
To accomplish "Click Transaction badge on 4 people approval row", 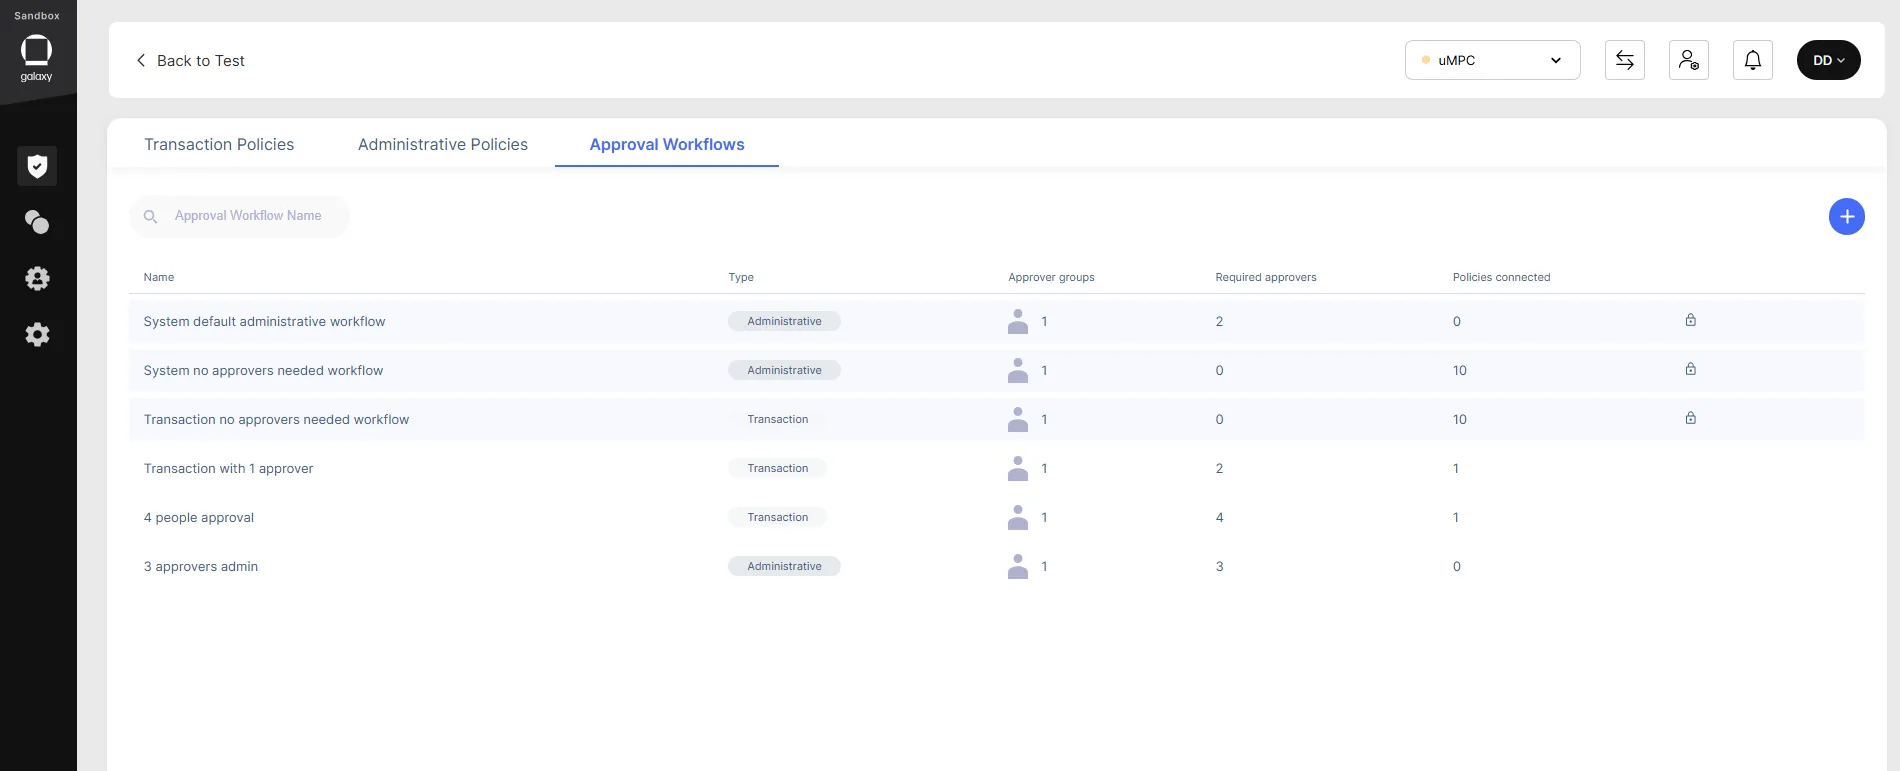I will point(777,517).
